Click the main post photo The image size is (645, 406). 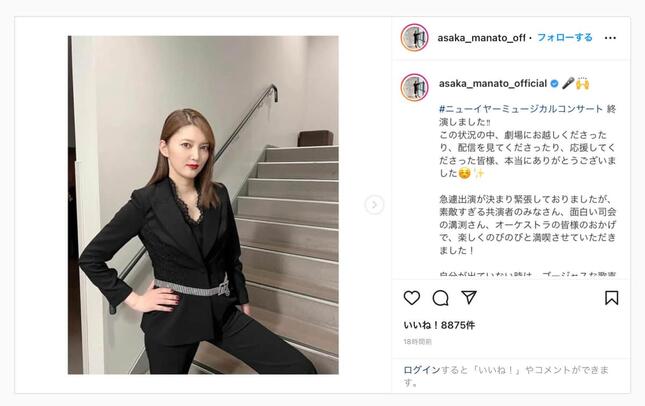pyautogui.click(x=203, y=205)
